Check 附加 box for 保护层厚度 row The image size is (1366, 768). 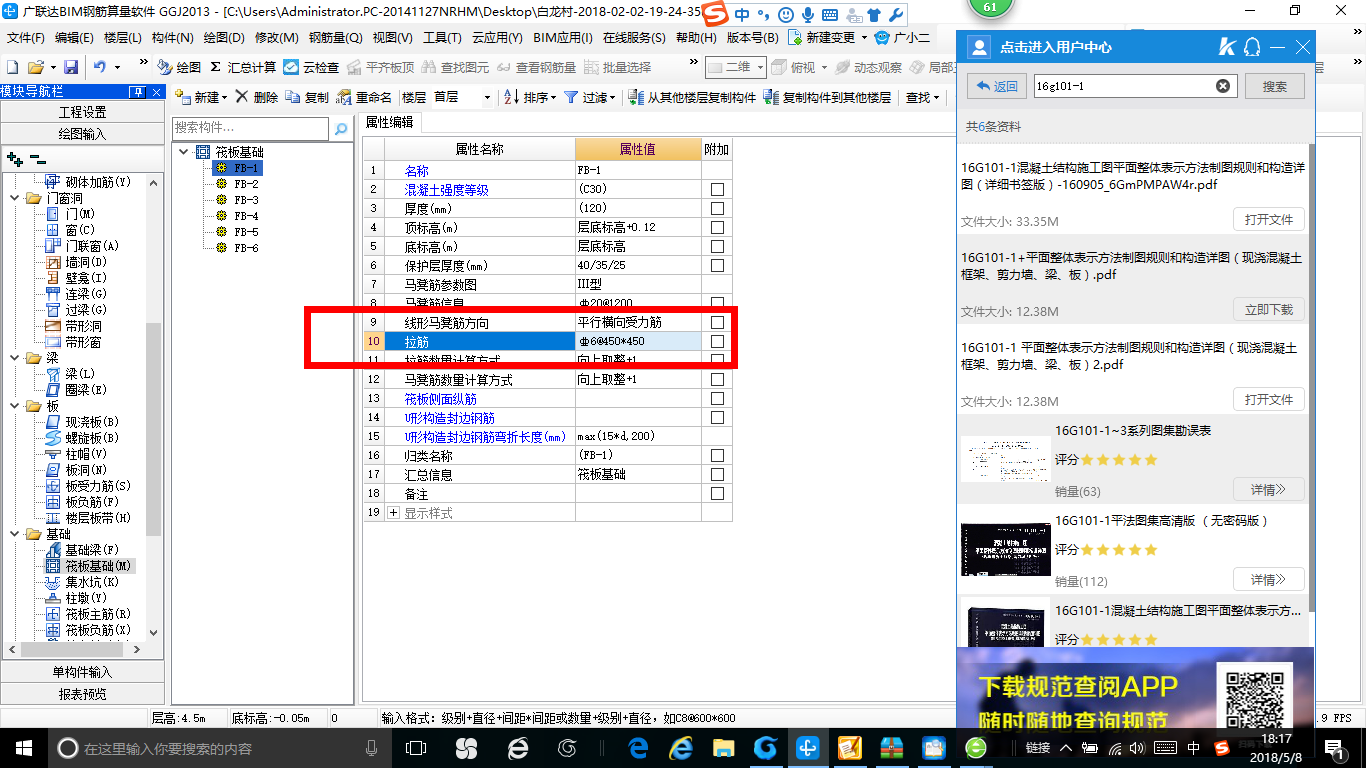click(717, 265)
